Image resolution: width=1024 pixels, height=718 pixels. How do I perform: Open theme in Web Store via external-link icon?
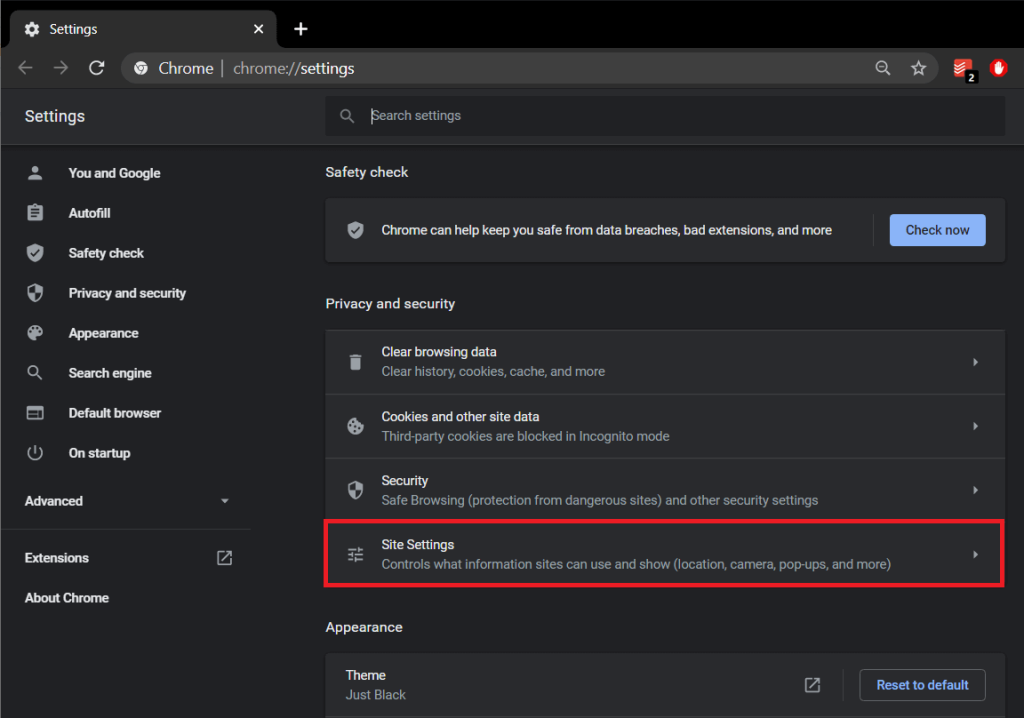point(812,685)
